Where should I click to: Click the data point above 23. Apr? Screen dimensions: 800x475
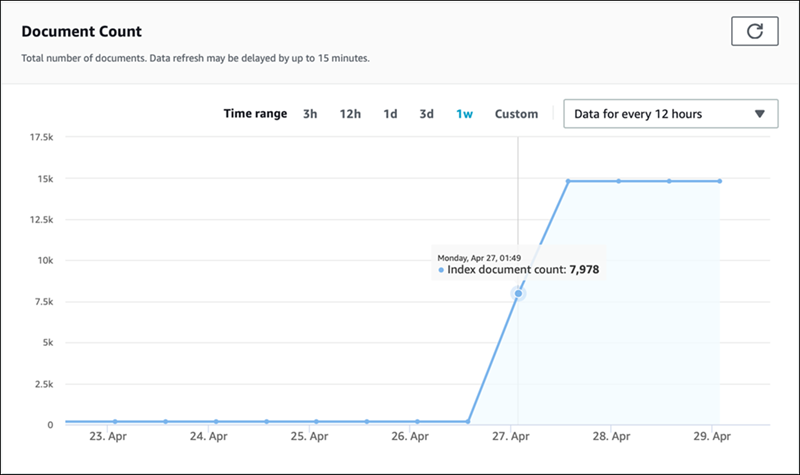click(115, 422)
